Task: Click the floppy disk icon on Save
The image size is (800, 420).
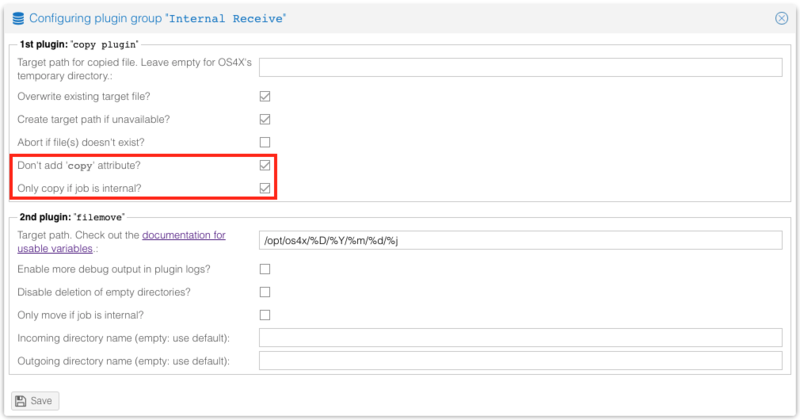Action: pos(21,400)
